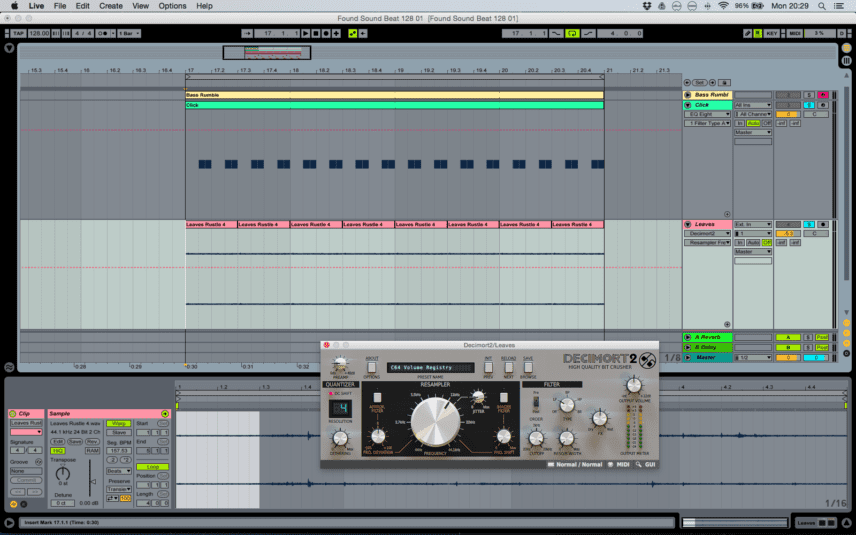Toggle the clip Loop button

(152, 467)
